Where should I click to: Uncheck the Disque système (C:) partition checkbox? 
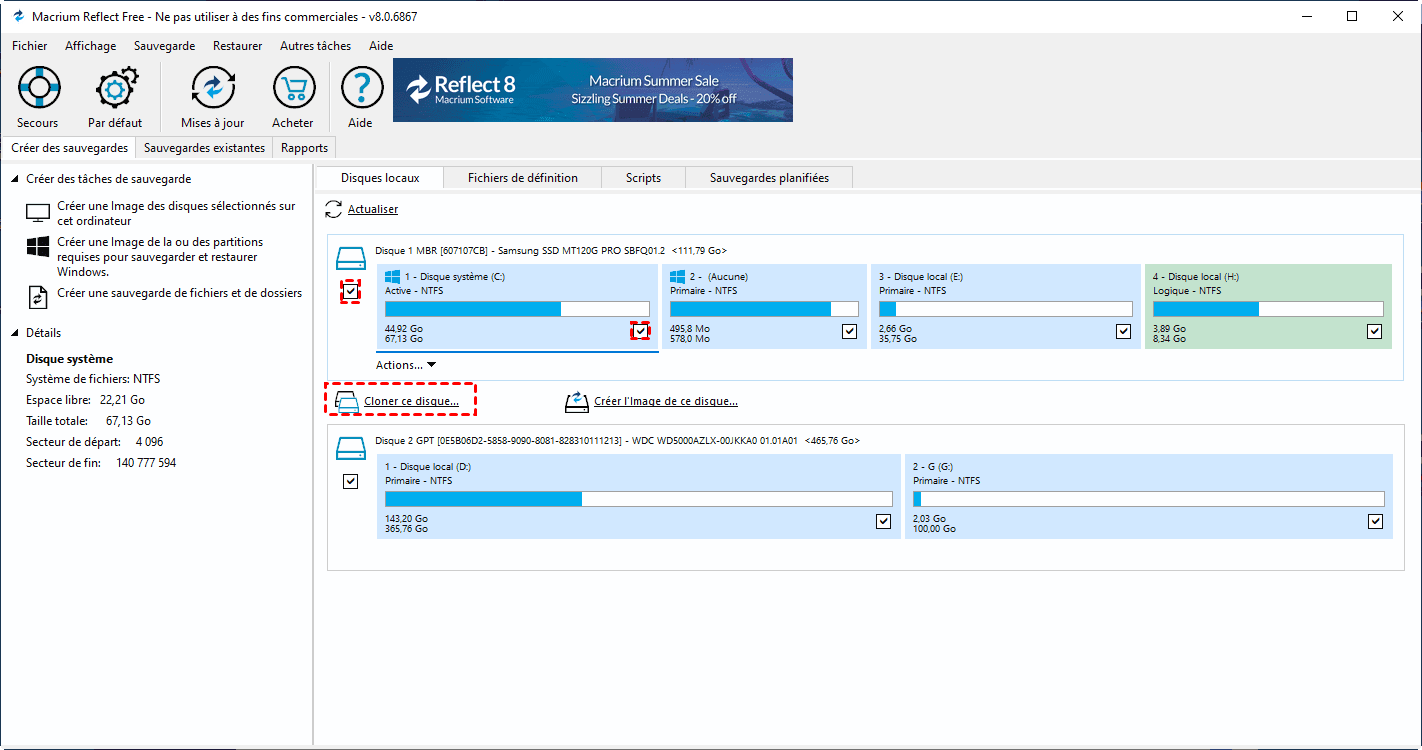[640, 331]
